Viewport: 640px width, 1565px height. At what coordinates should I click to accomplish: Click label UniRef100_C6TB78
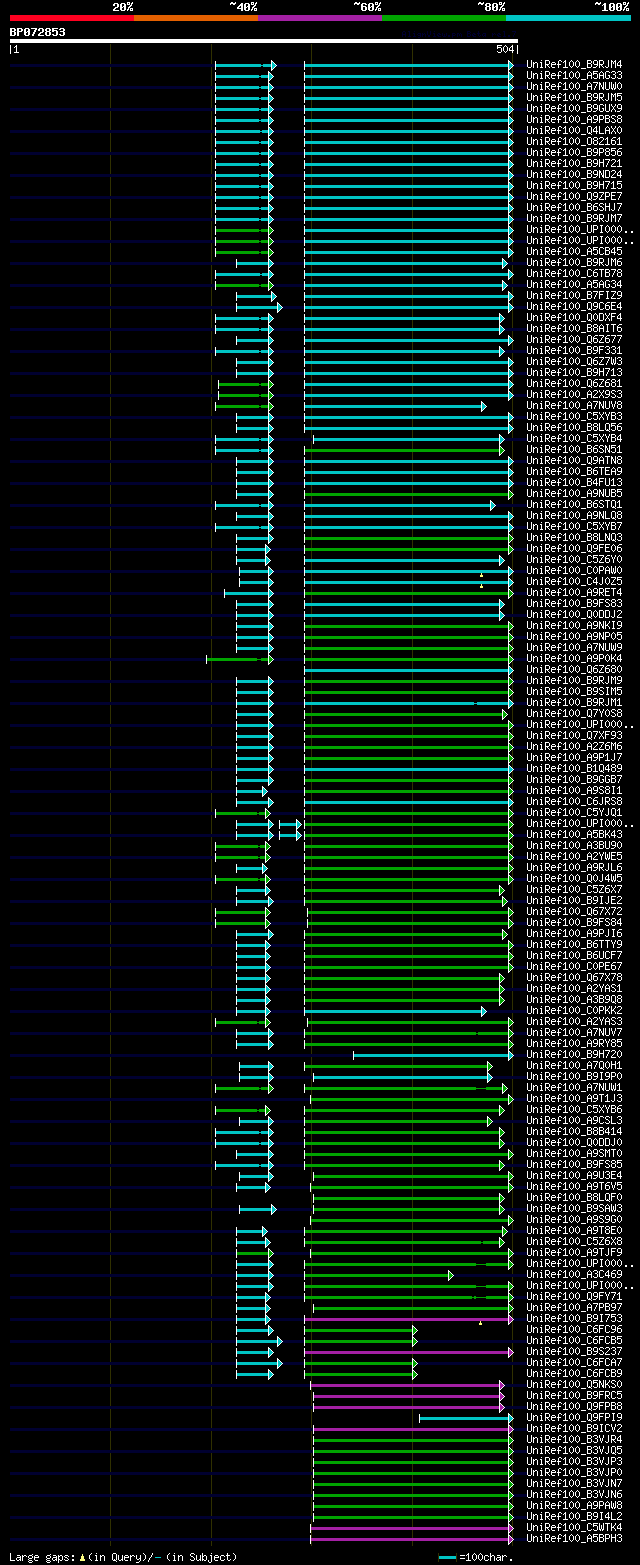pyautogui.click(x=574, y=273)
